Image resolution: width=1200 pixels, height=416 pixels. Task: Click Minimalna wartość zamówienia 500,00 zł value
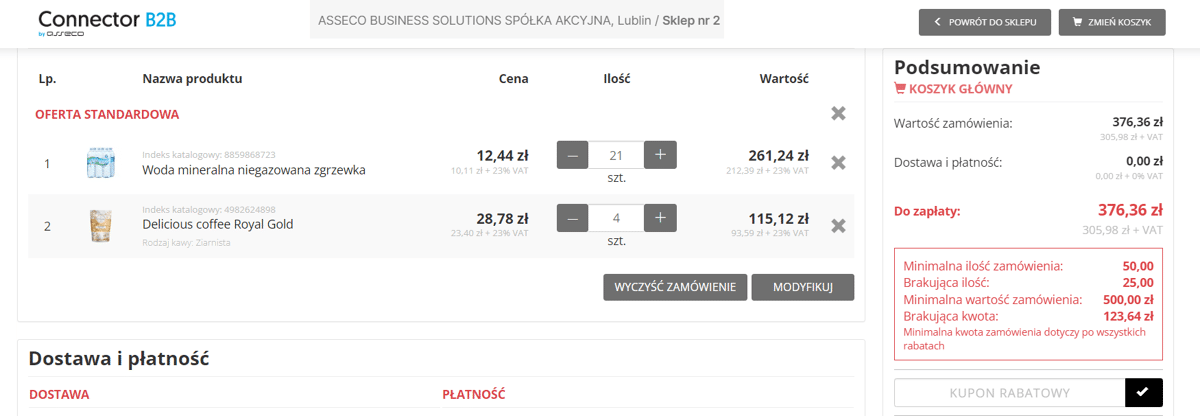click(x=1126, y=299)
